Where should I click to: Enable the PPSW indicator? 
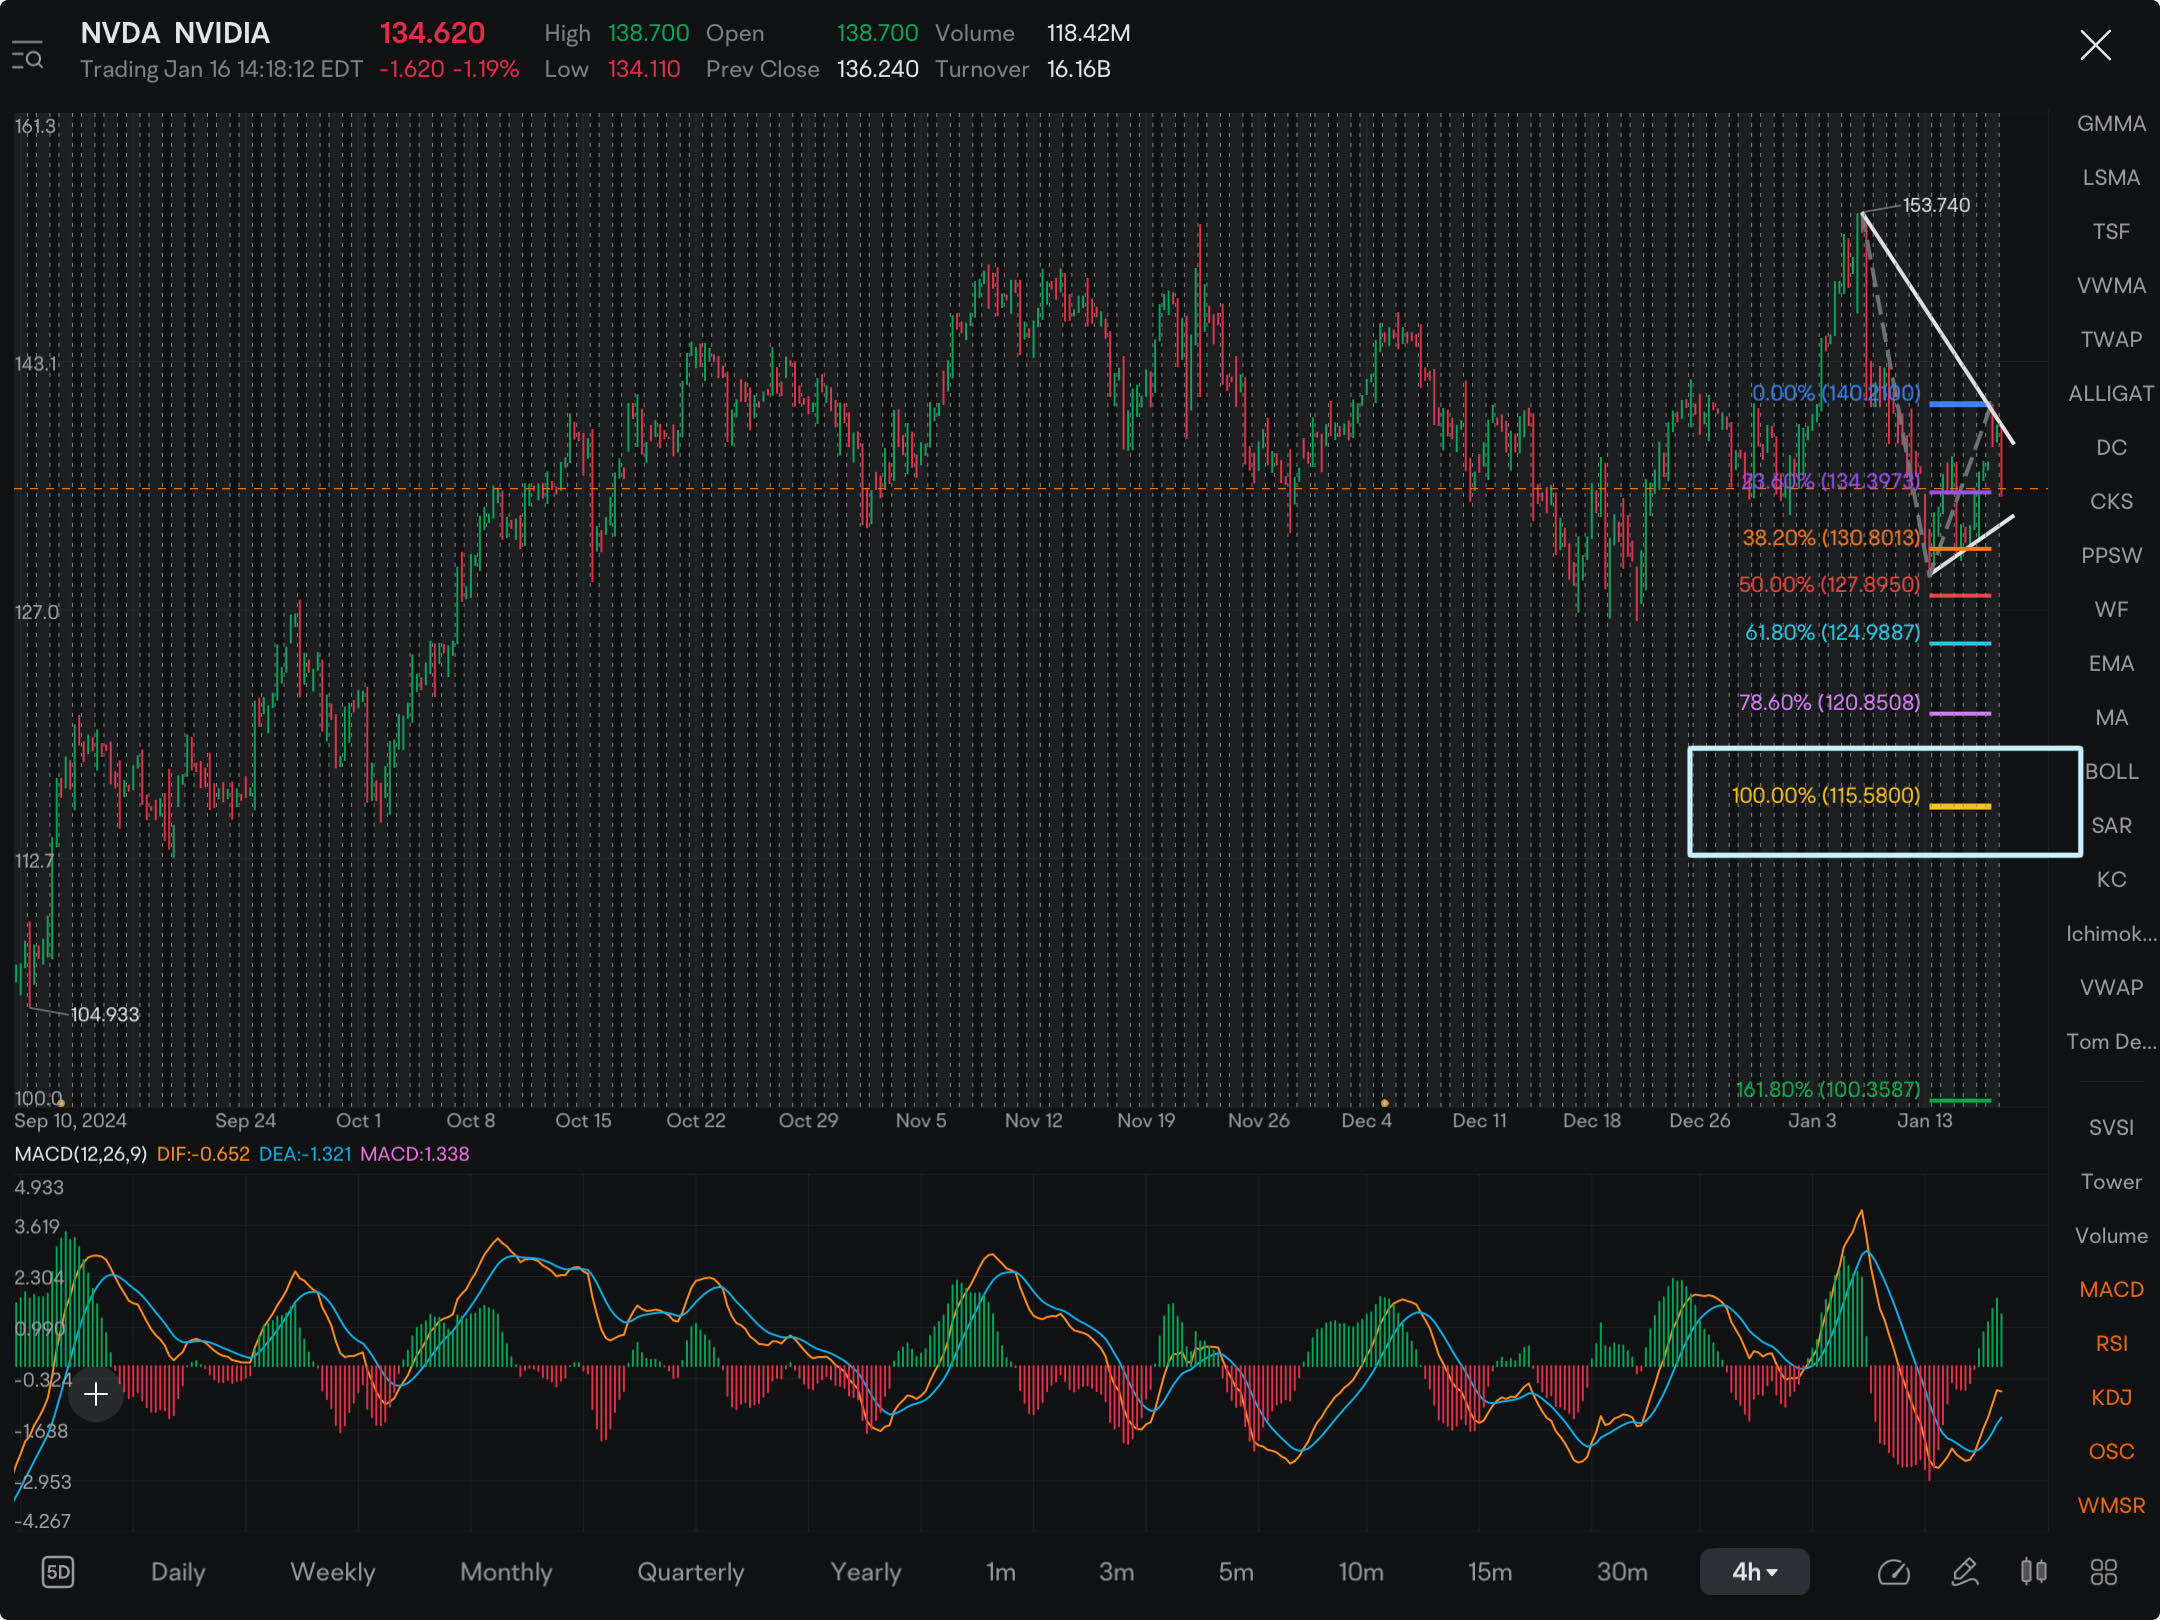[2111, 556]
